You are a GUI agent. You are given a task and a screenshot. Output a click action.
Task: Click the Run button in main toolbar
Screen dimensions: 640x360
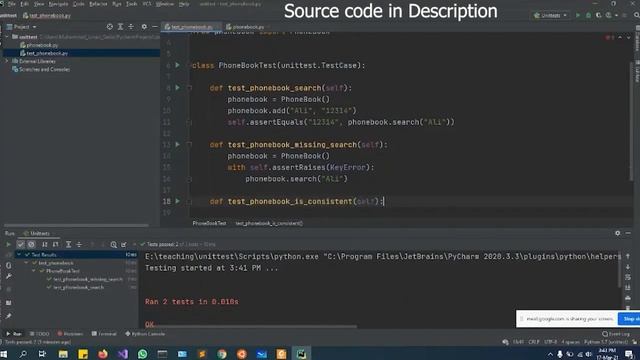[x=578, y=15]
